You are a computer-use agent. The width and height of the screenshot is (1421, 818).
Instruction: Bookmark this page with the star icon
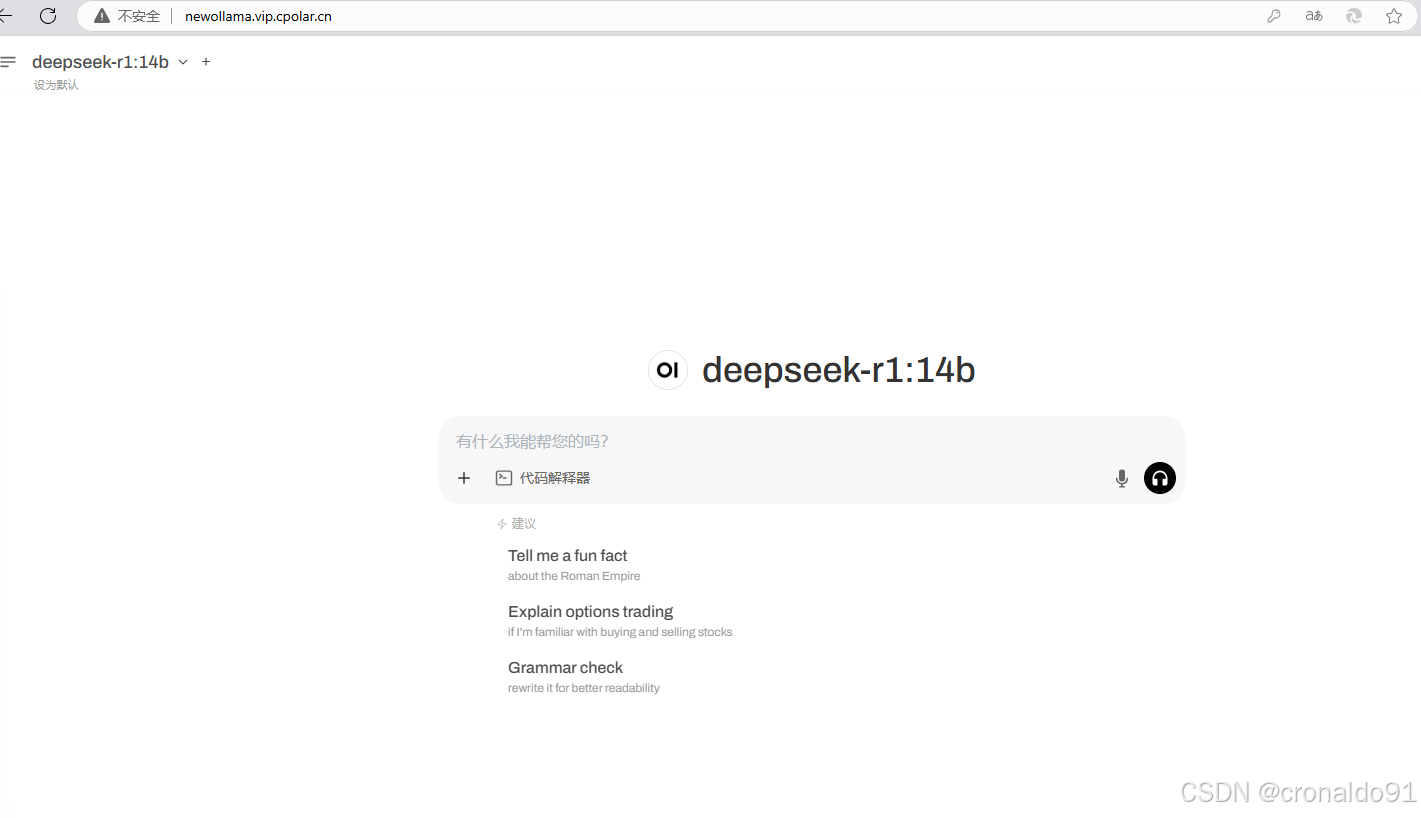point(1394,16)
